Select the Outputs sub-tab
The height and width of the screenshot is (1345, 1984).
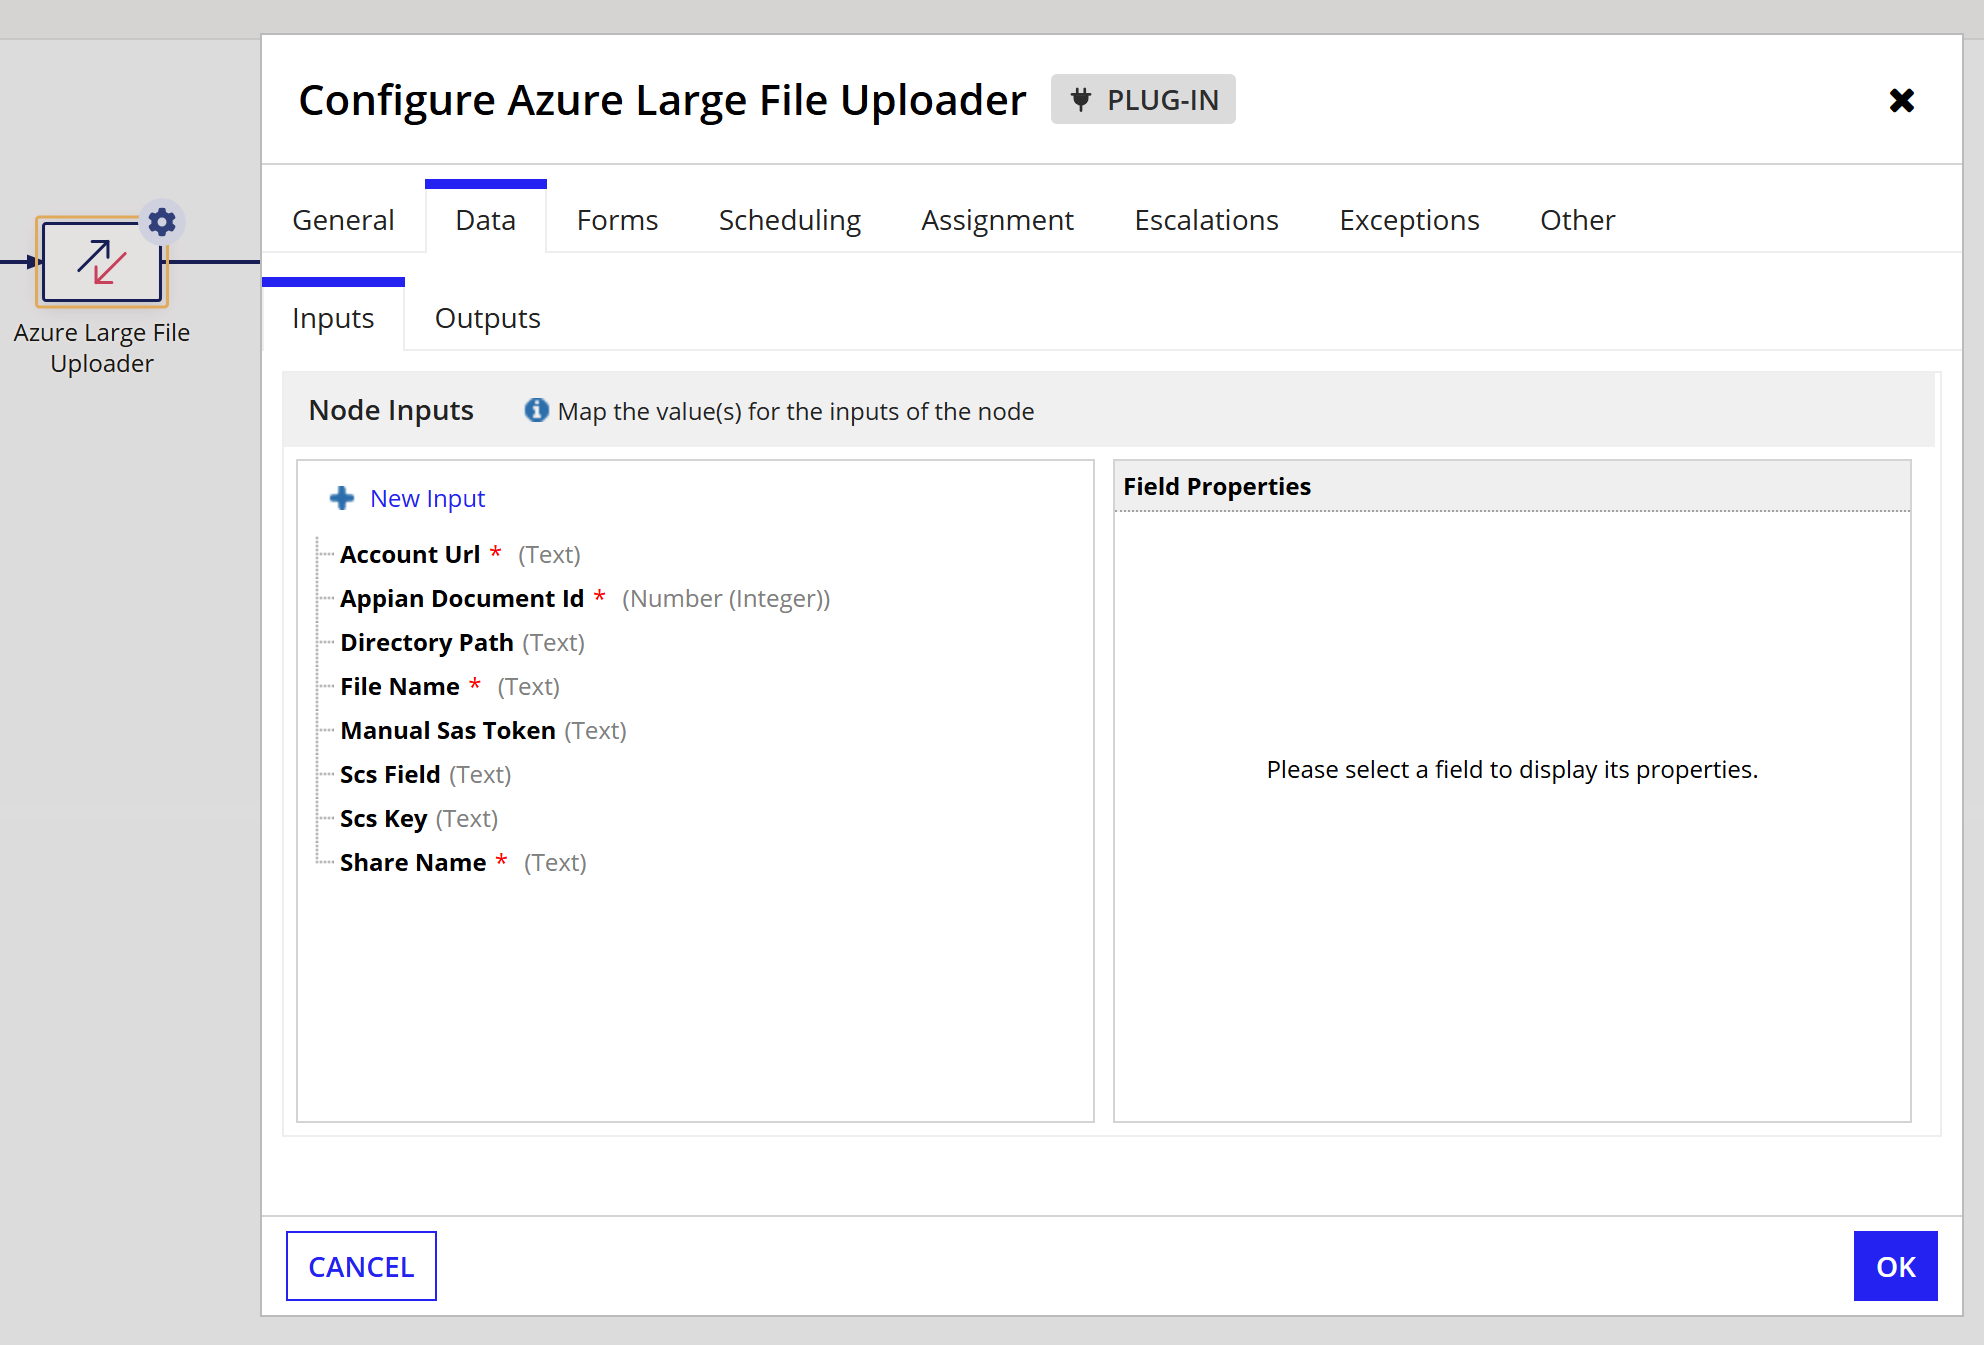(x=487, y=318)
